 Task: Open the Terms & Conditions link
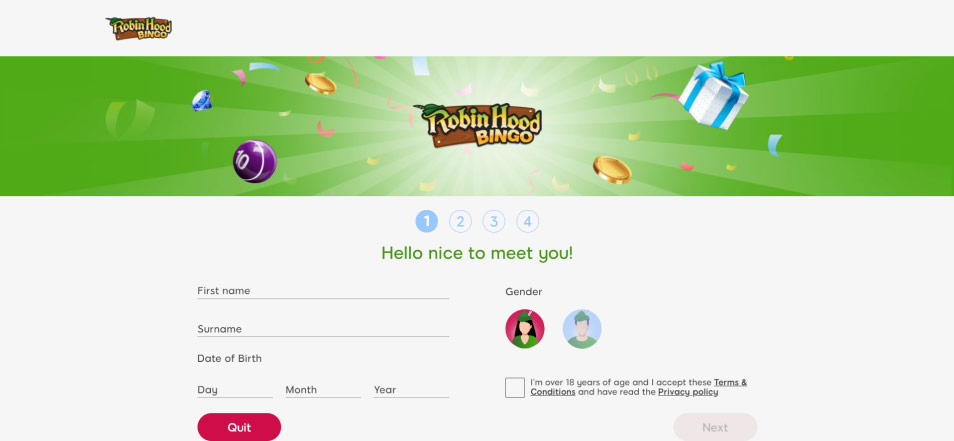click(639, 387)
